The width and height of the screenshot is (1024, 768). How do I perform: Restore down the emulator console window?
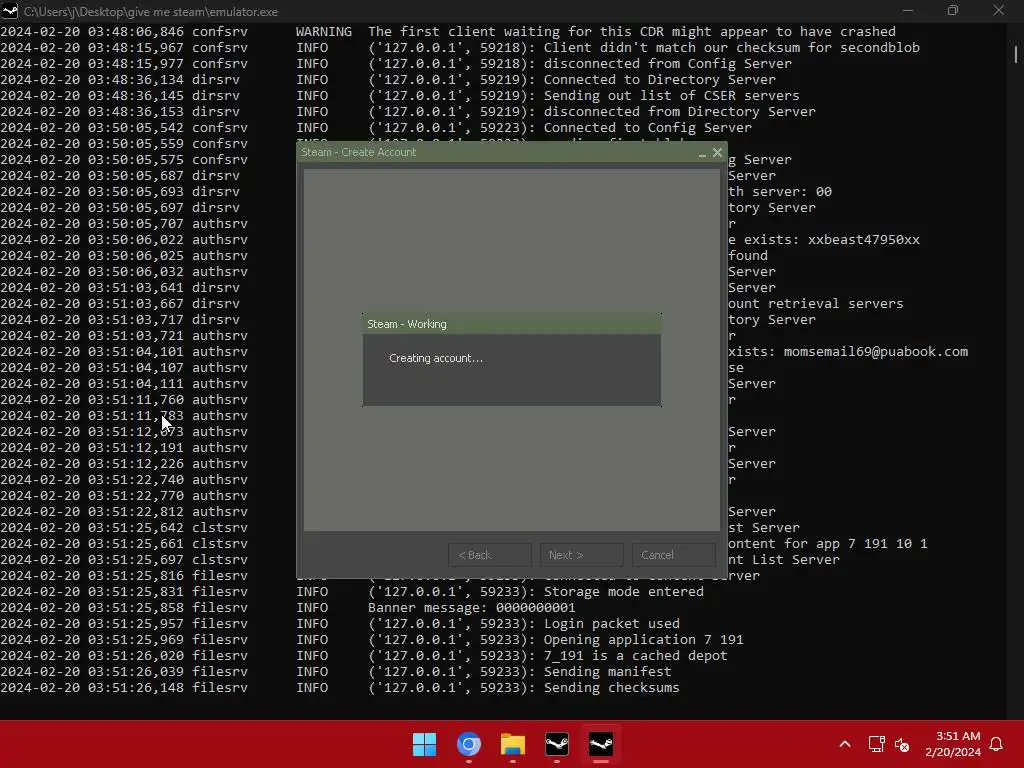pos(953,10)
